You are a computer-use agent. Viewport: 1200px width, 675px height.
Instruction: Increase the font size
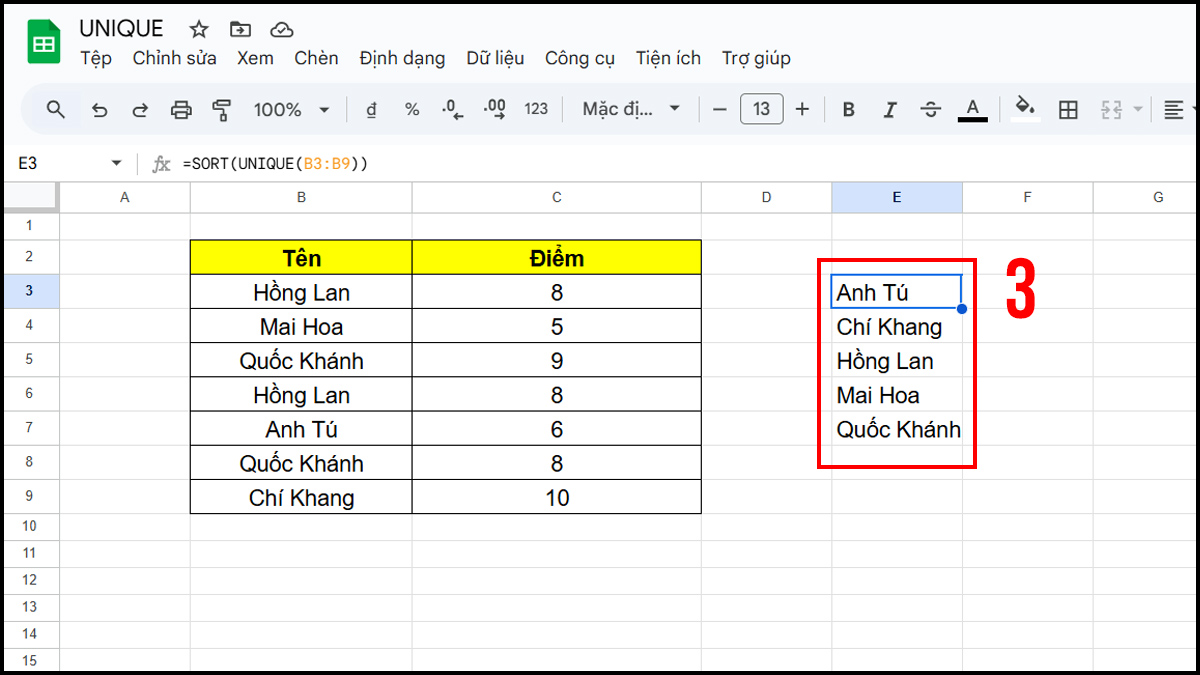click(803, 110)
